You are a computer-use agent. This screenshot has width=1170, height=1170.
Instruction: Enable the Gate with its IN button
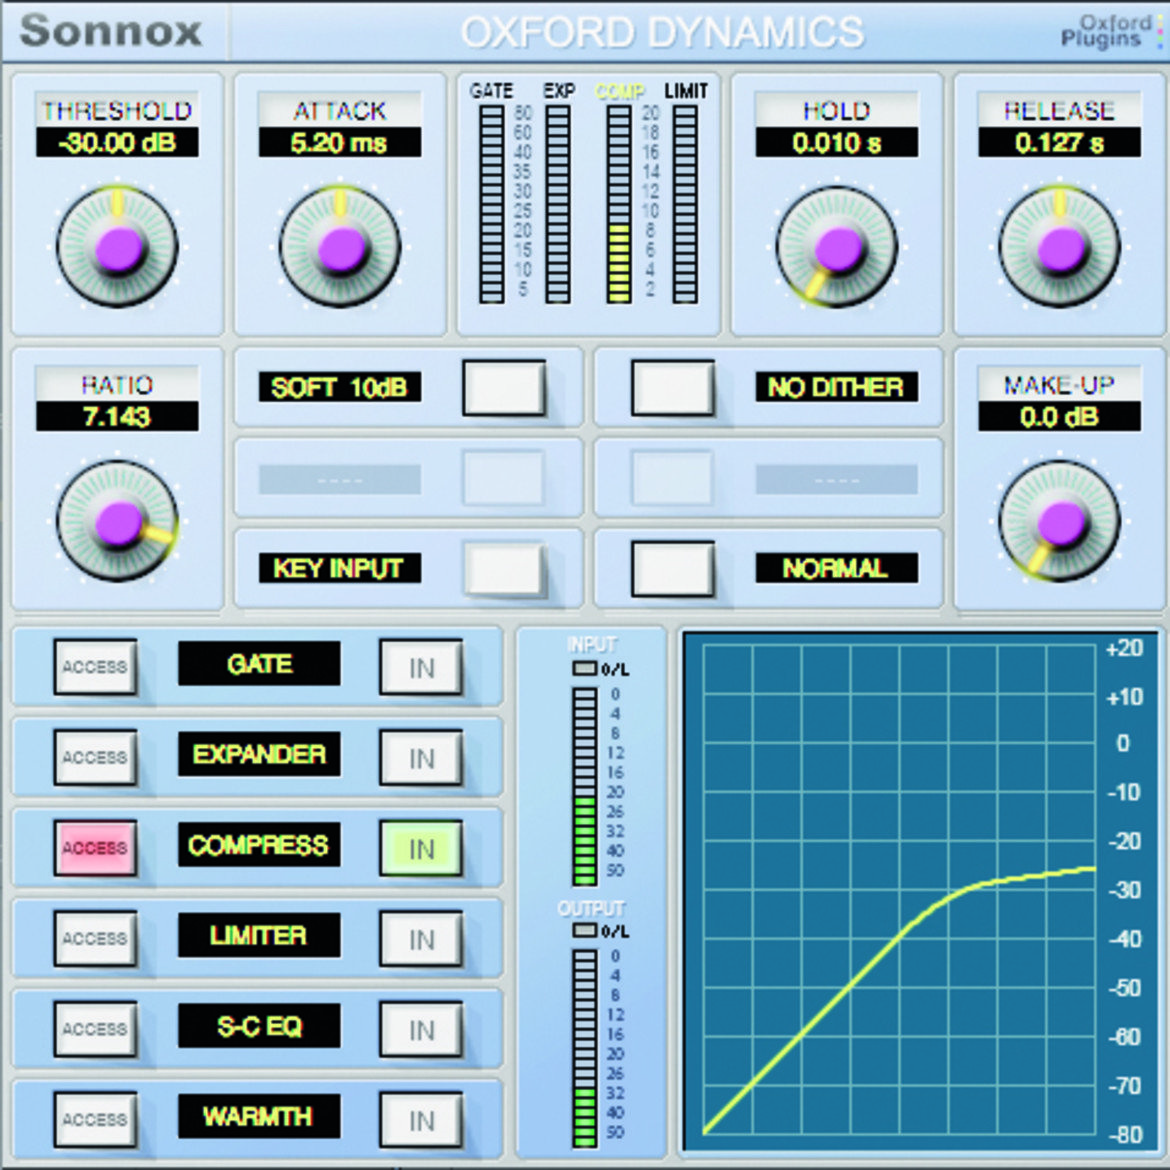[x=421, y=667]
